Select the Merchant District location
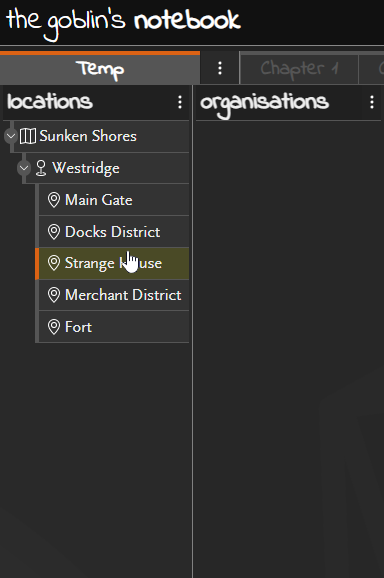Image resolution: width=384 pixels, height=578 pixels. point(114,295)
